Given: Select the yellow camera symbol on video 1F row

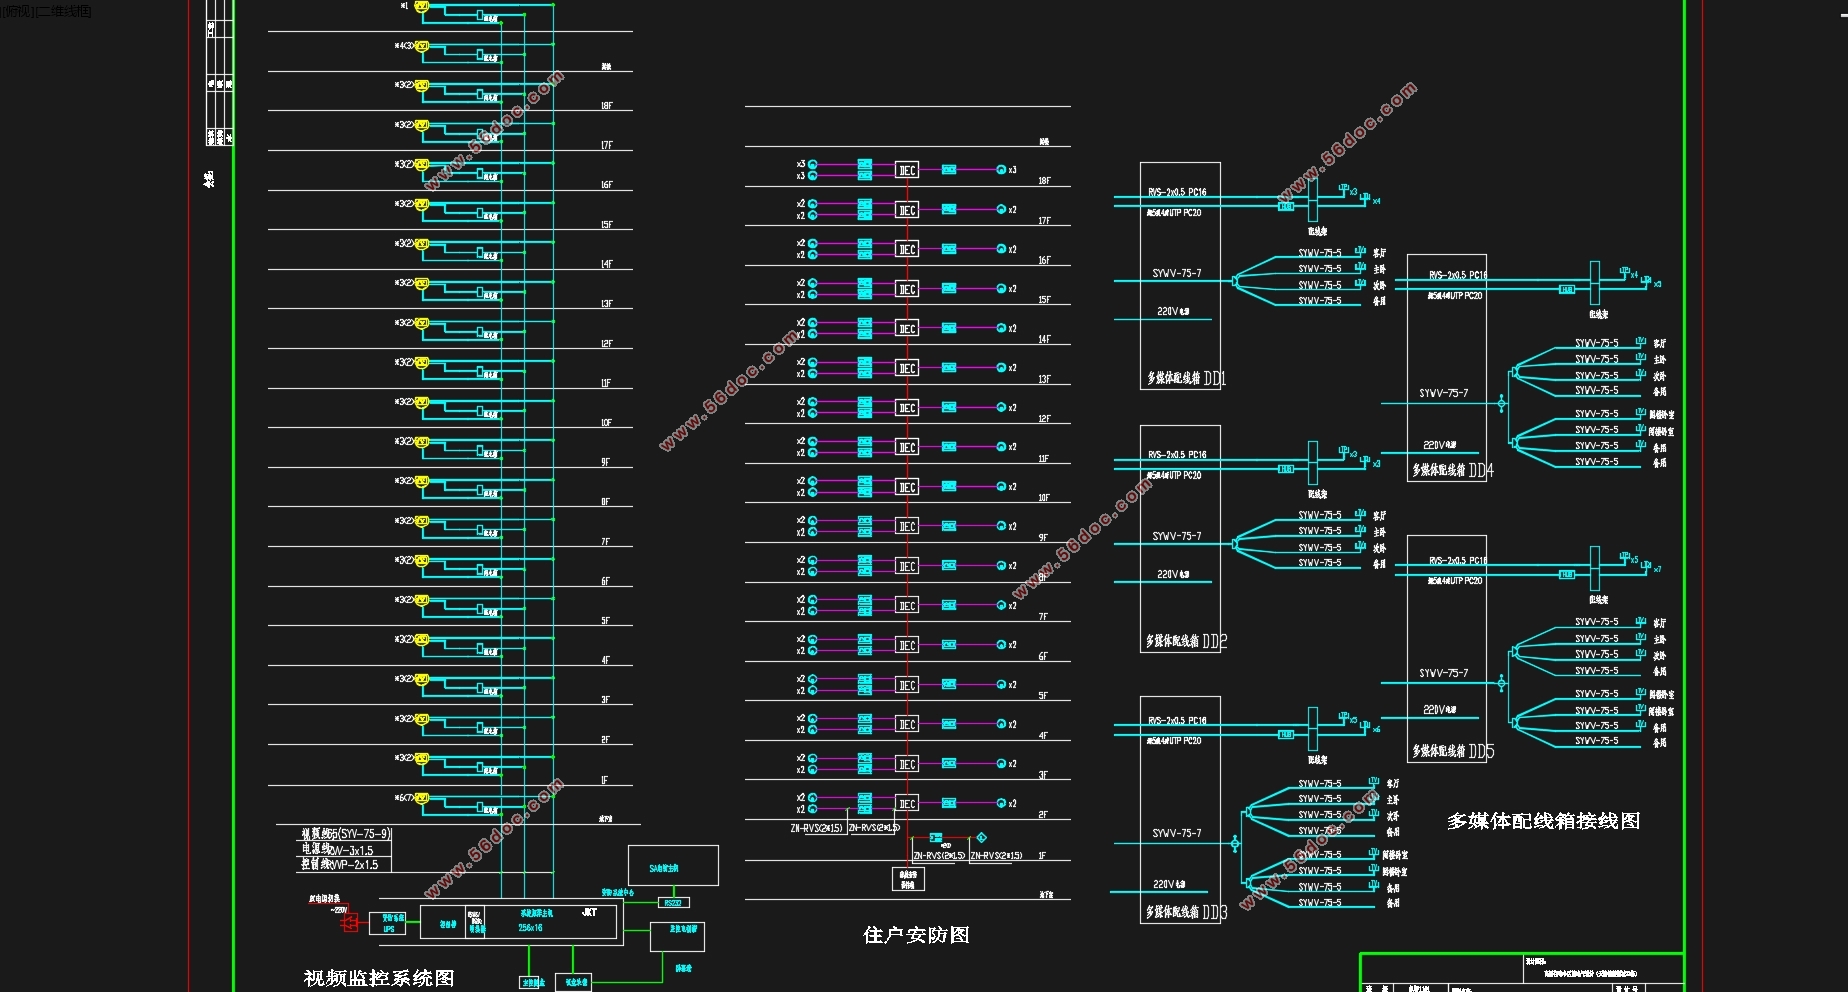Looking at the screenshot, I should (x=422, y=759).
